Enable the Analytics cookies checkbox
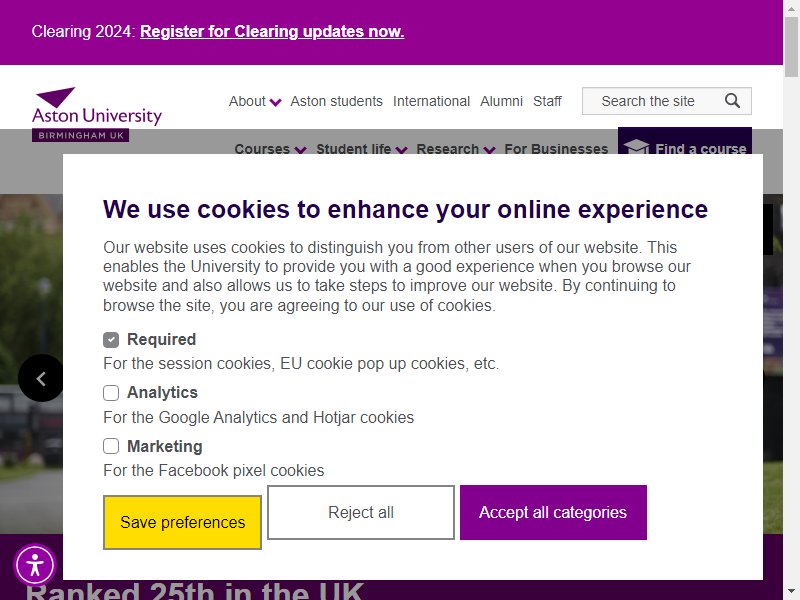 (111, 393)
